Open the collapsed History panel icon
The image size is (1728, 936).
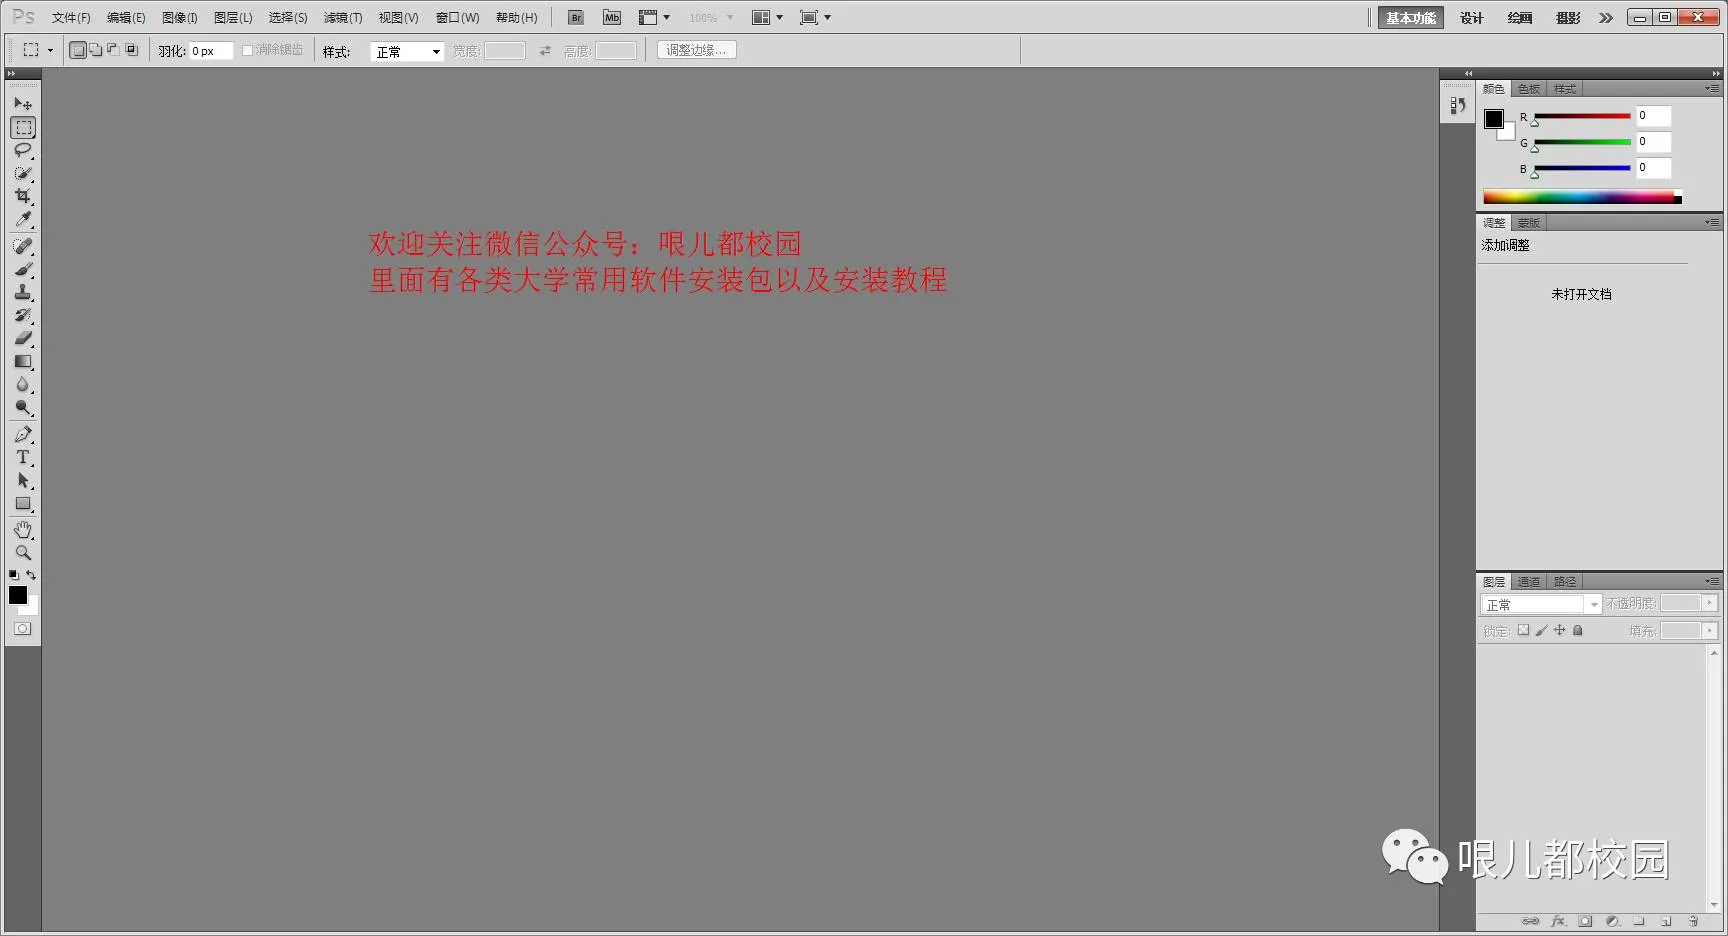point(1457,105)
